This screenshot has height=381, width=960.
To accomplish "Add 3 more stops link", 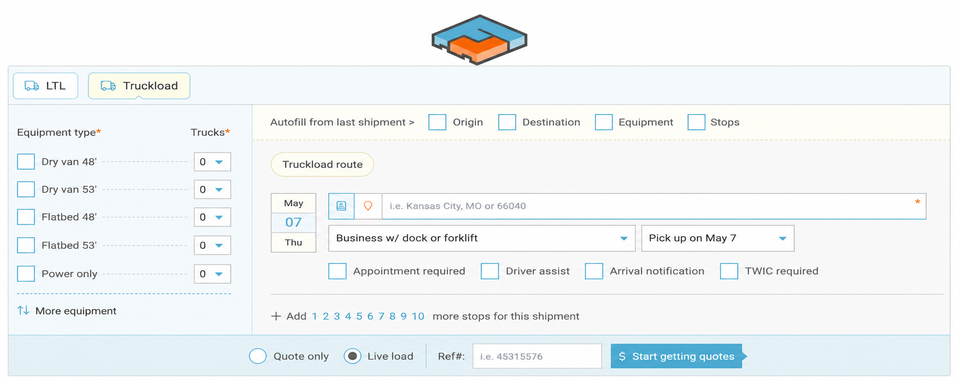I will point(337,317).
